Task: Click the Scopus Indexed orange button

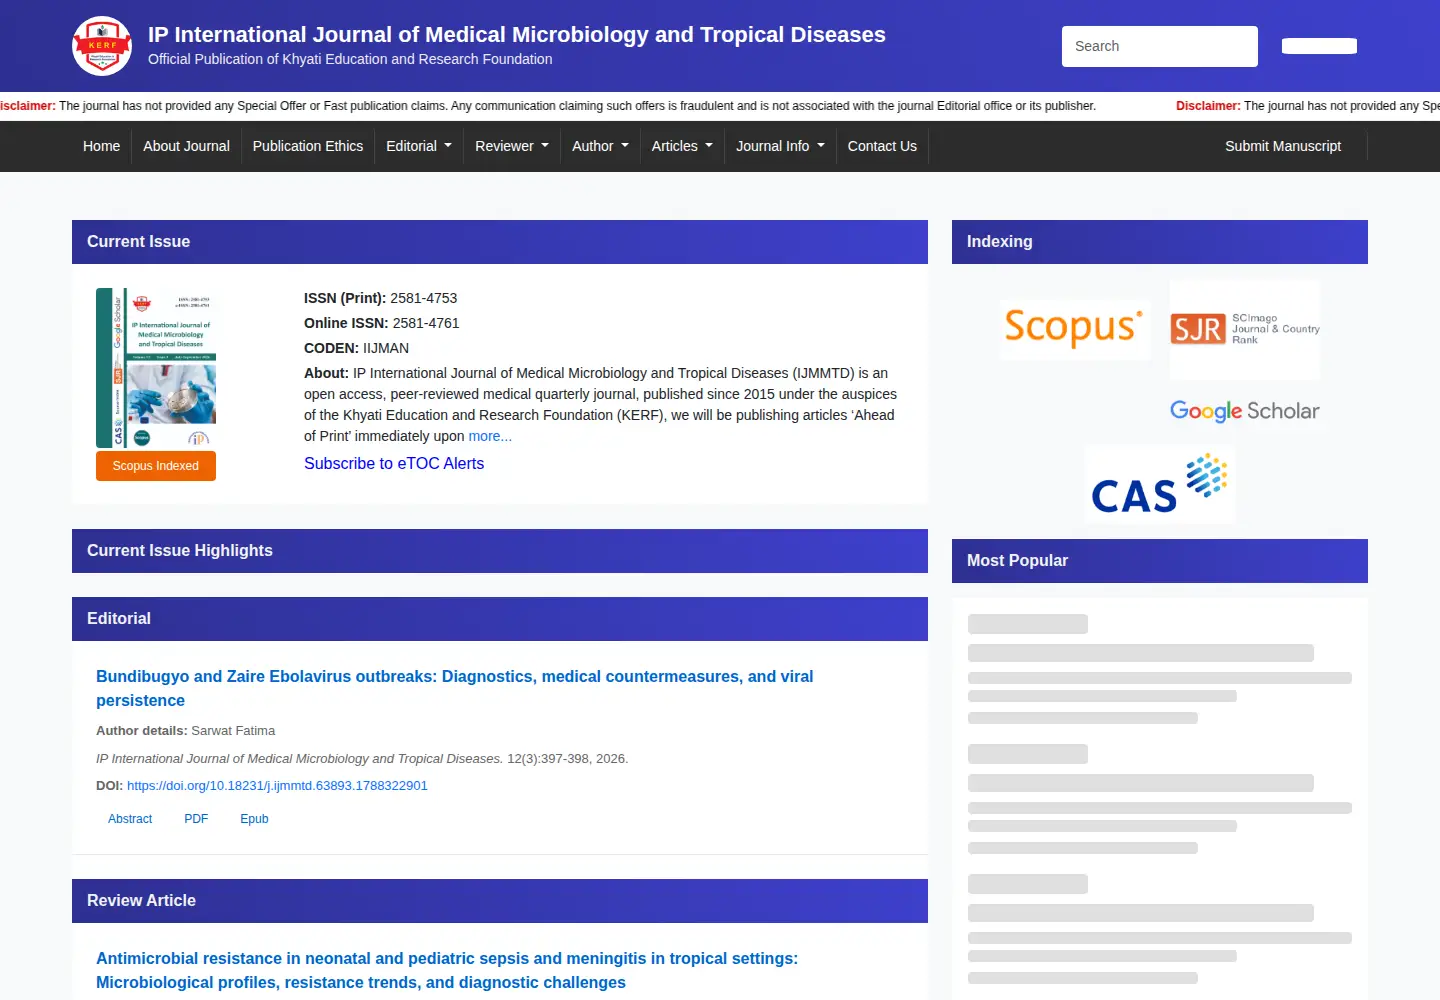Action: pyautogui.click(x=156, y=466)
